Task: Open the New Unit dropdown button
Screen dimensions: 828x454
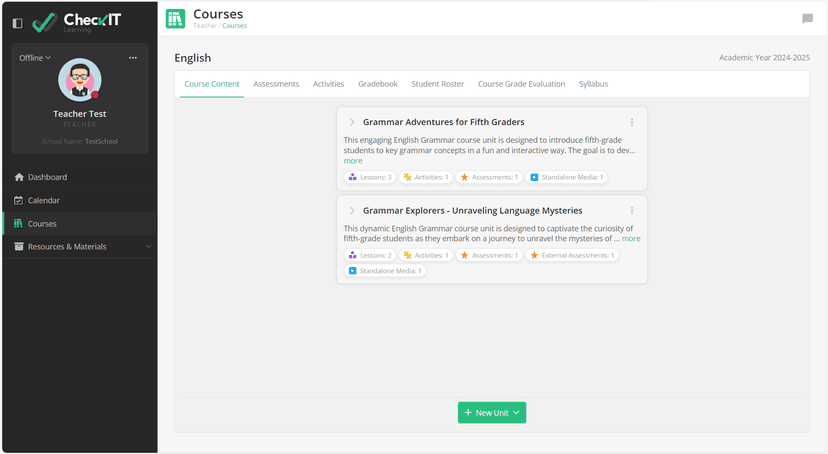Action: 492,413
